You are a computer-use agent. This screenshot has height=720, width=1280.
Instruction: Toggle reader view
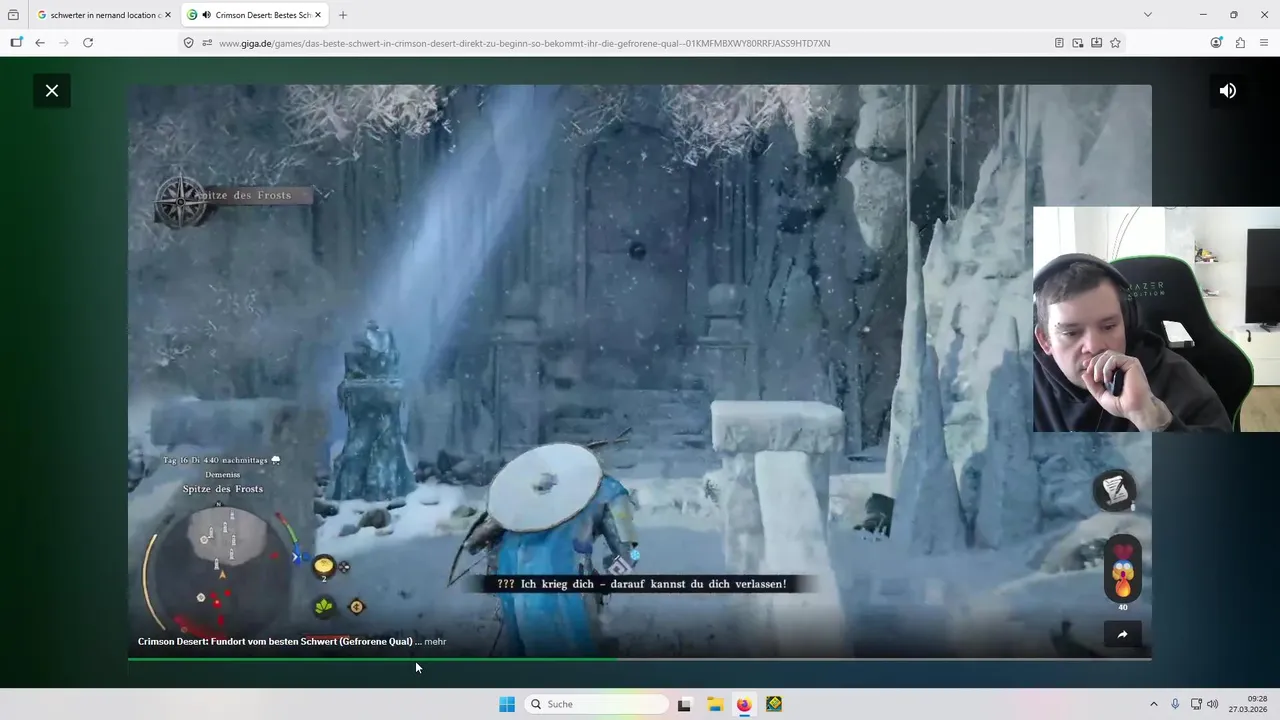point(1059,43)
